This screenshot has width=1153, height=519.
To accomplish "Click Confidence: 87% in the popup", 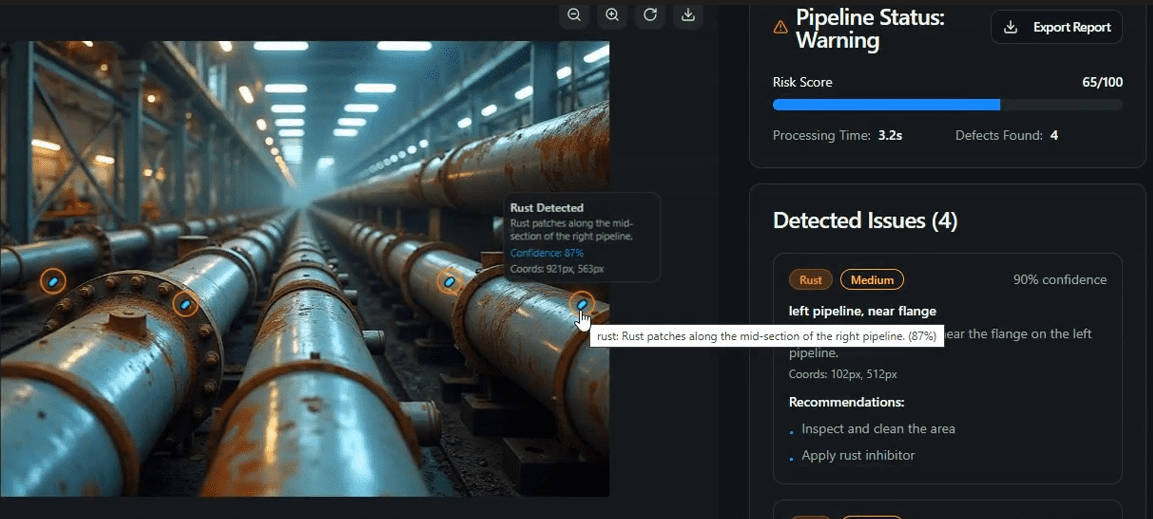I will click(x=546, y=254).
